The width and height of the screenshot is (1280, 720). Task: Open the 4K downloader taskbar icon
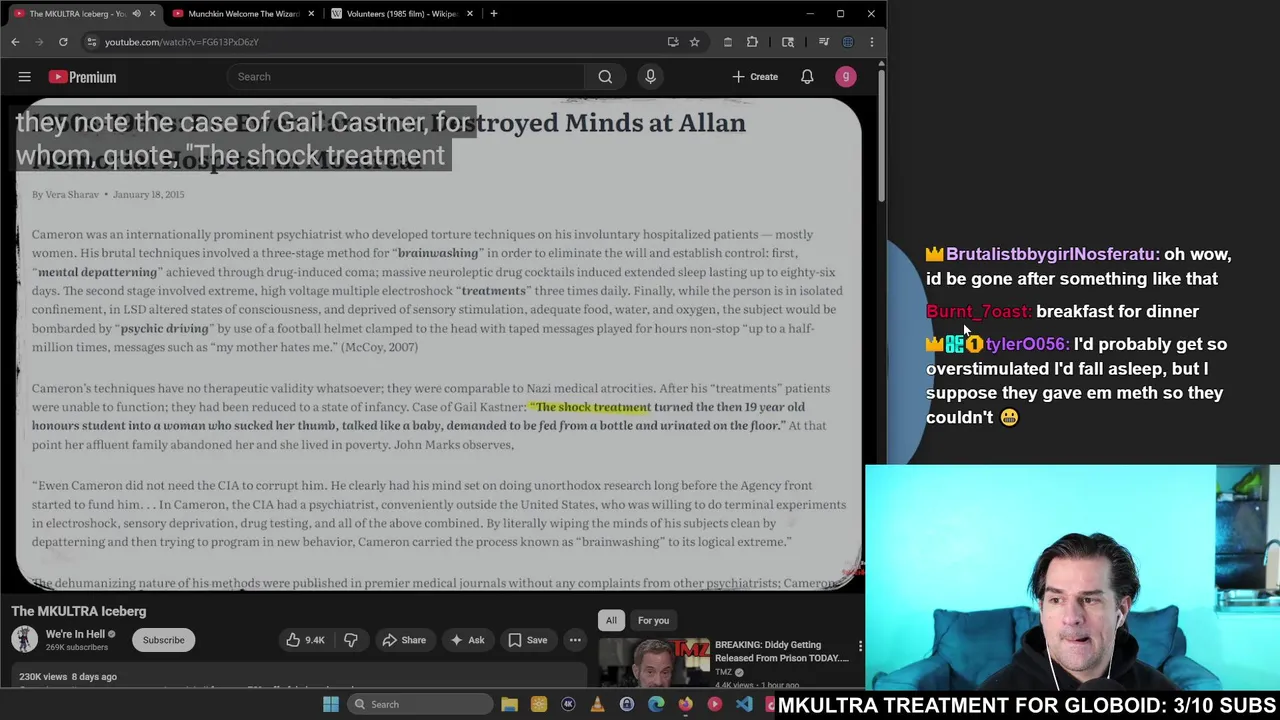pyautogui.click(x=568, y=704)
